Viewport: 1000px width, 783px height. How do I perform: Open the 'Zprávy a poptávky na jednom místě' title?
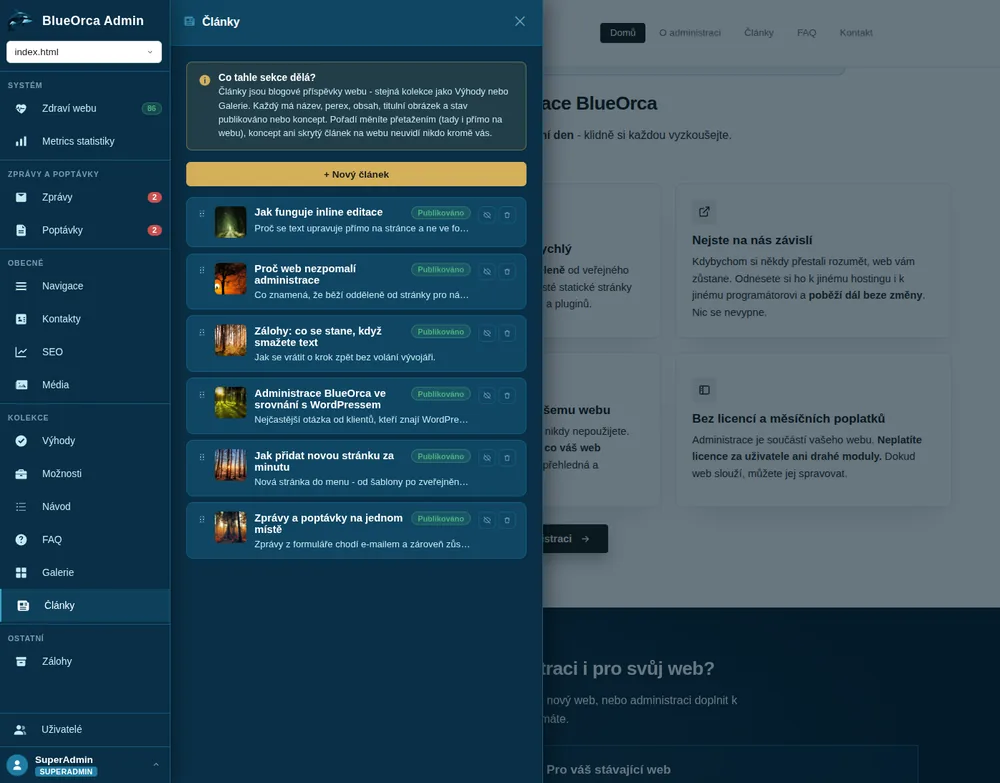pyautogui.click(x=328, y=523)
